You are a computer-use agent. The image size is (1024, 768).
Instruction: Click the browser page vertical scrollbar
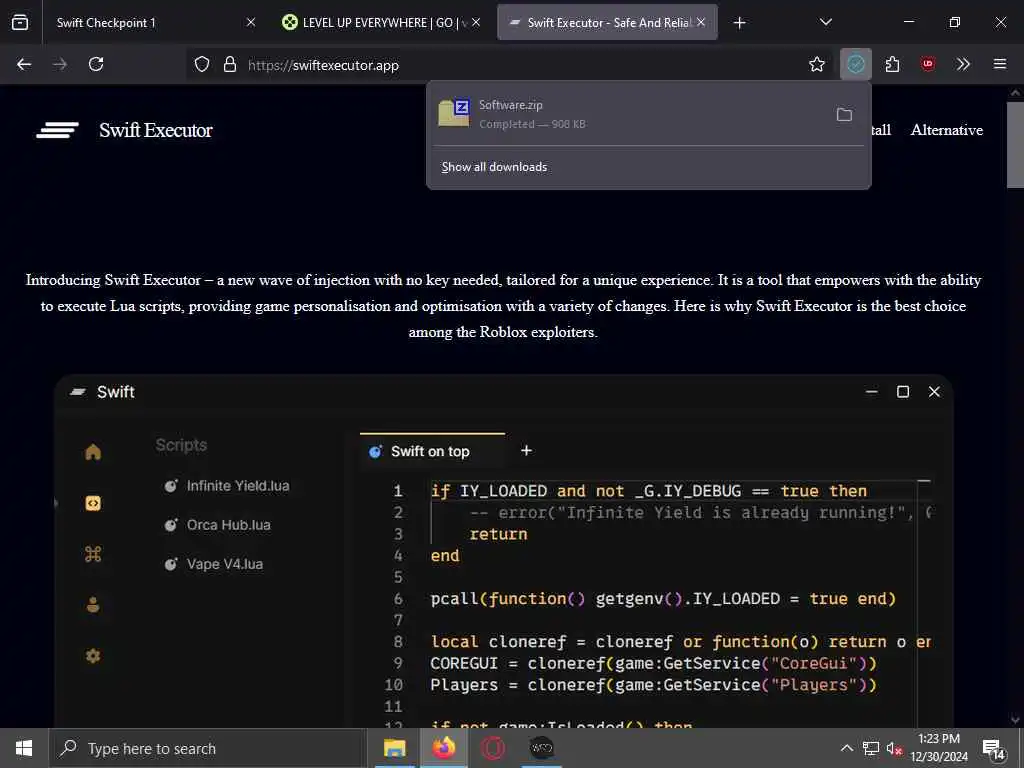[1015, 145]
